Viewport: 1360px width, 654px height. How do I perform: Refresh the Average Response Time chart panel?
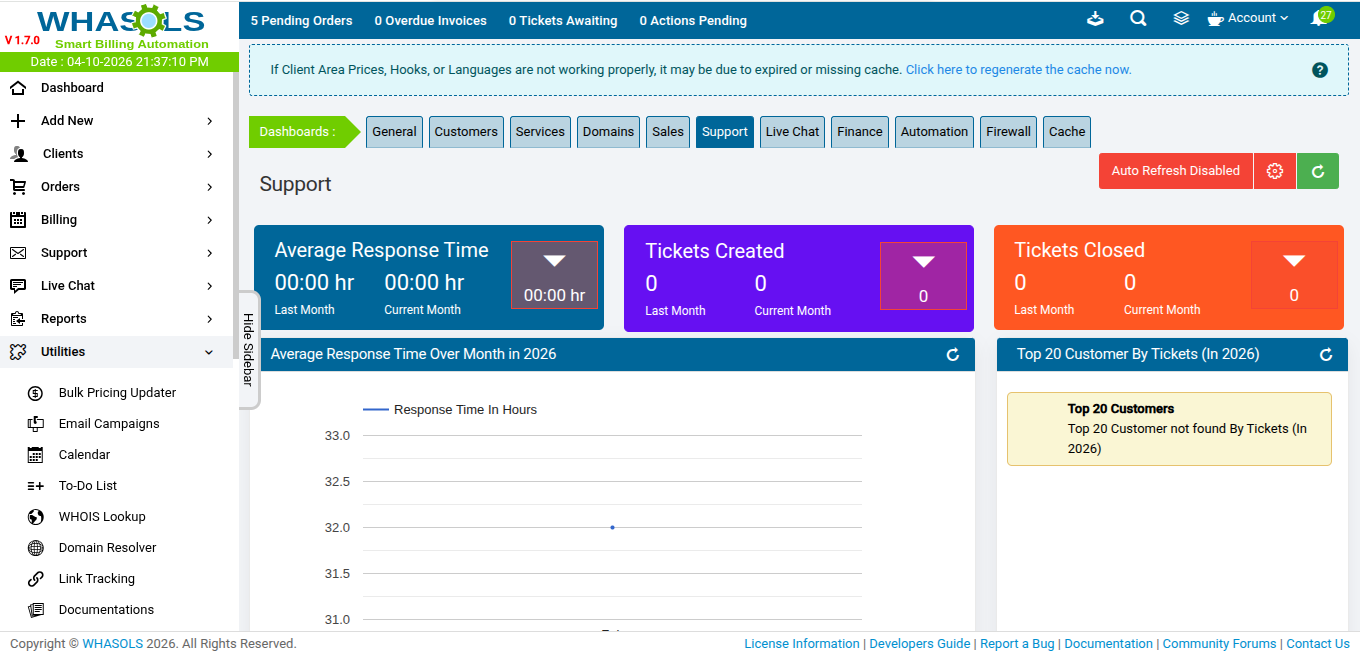coord(952,354)
